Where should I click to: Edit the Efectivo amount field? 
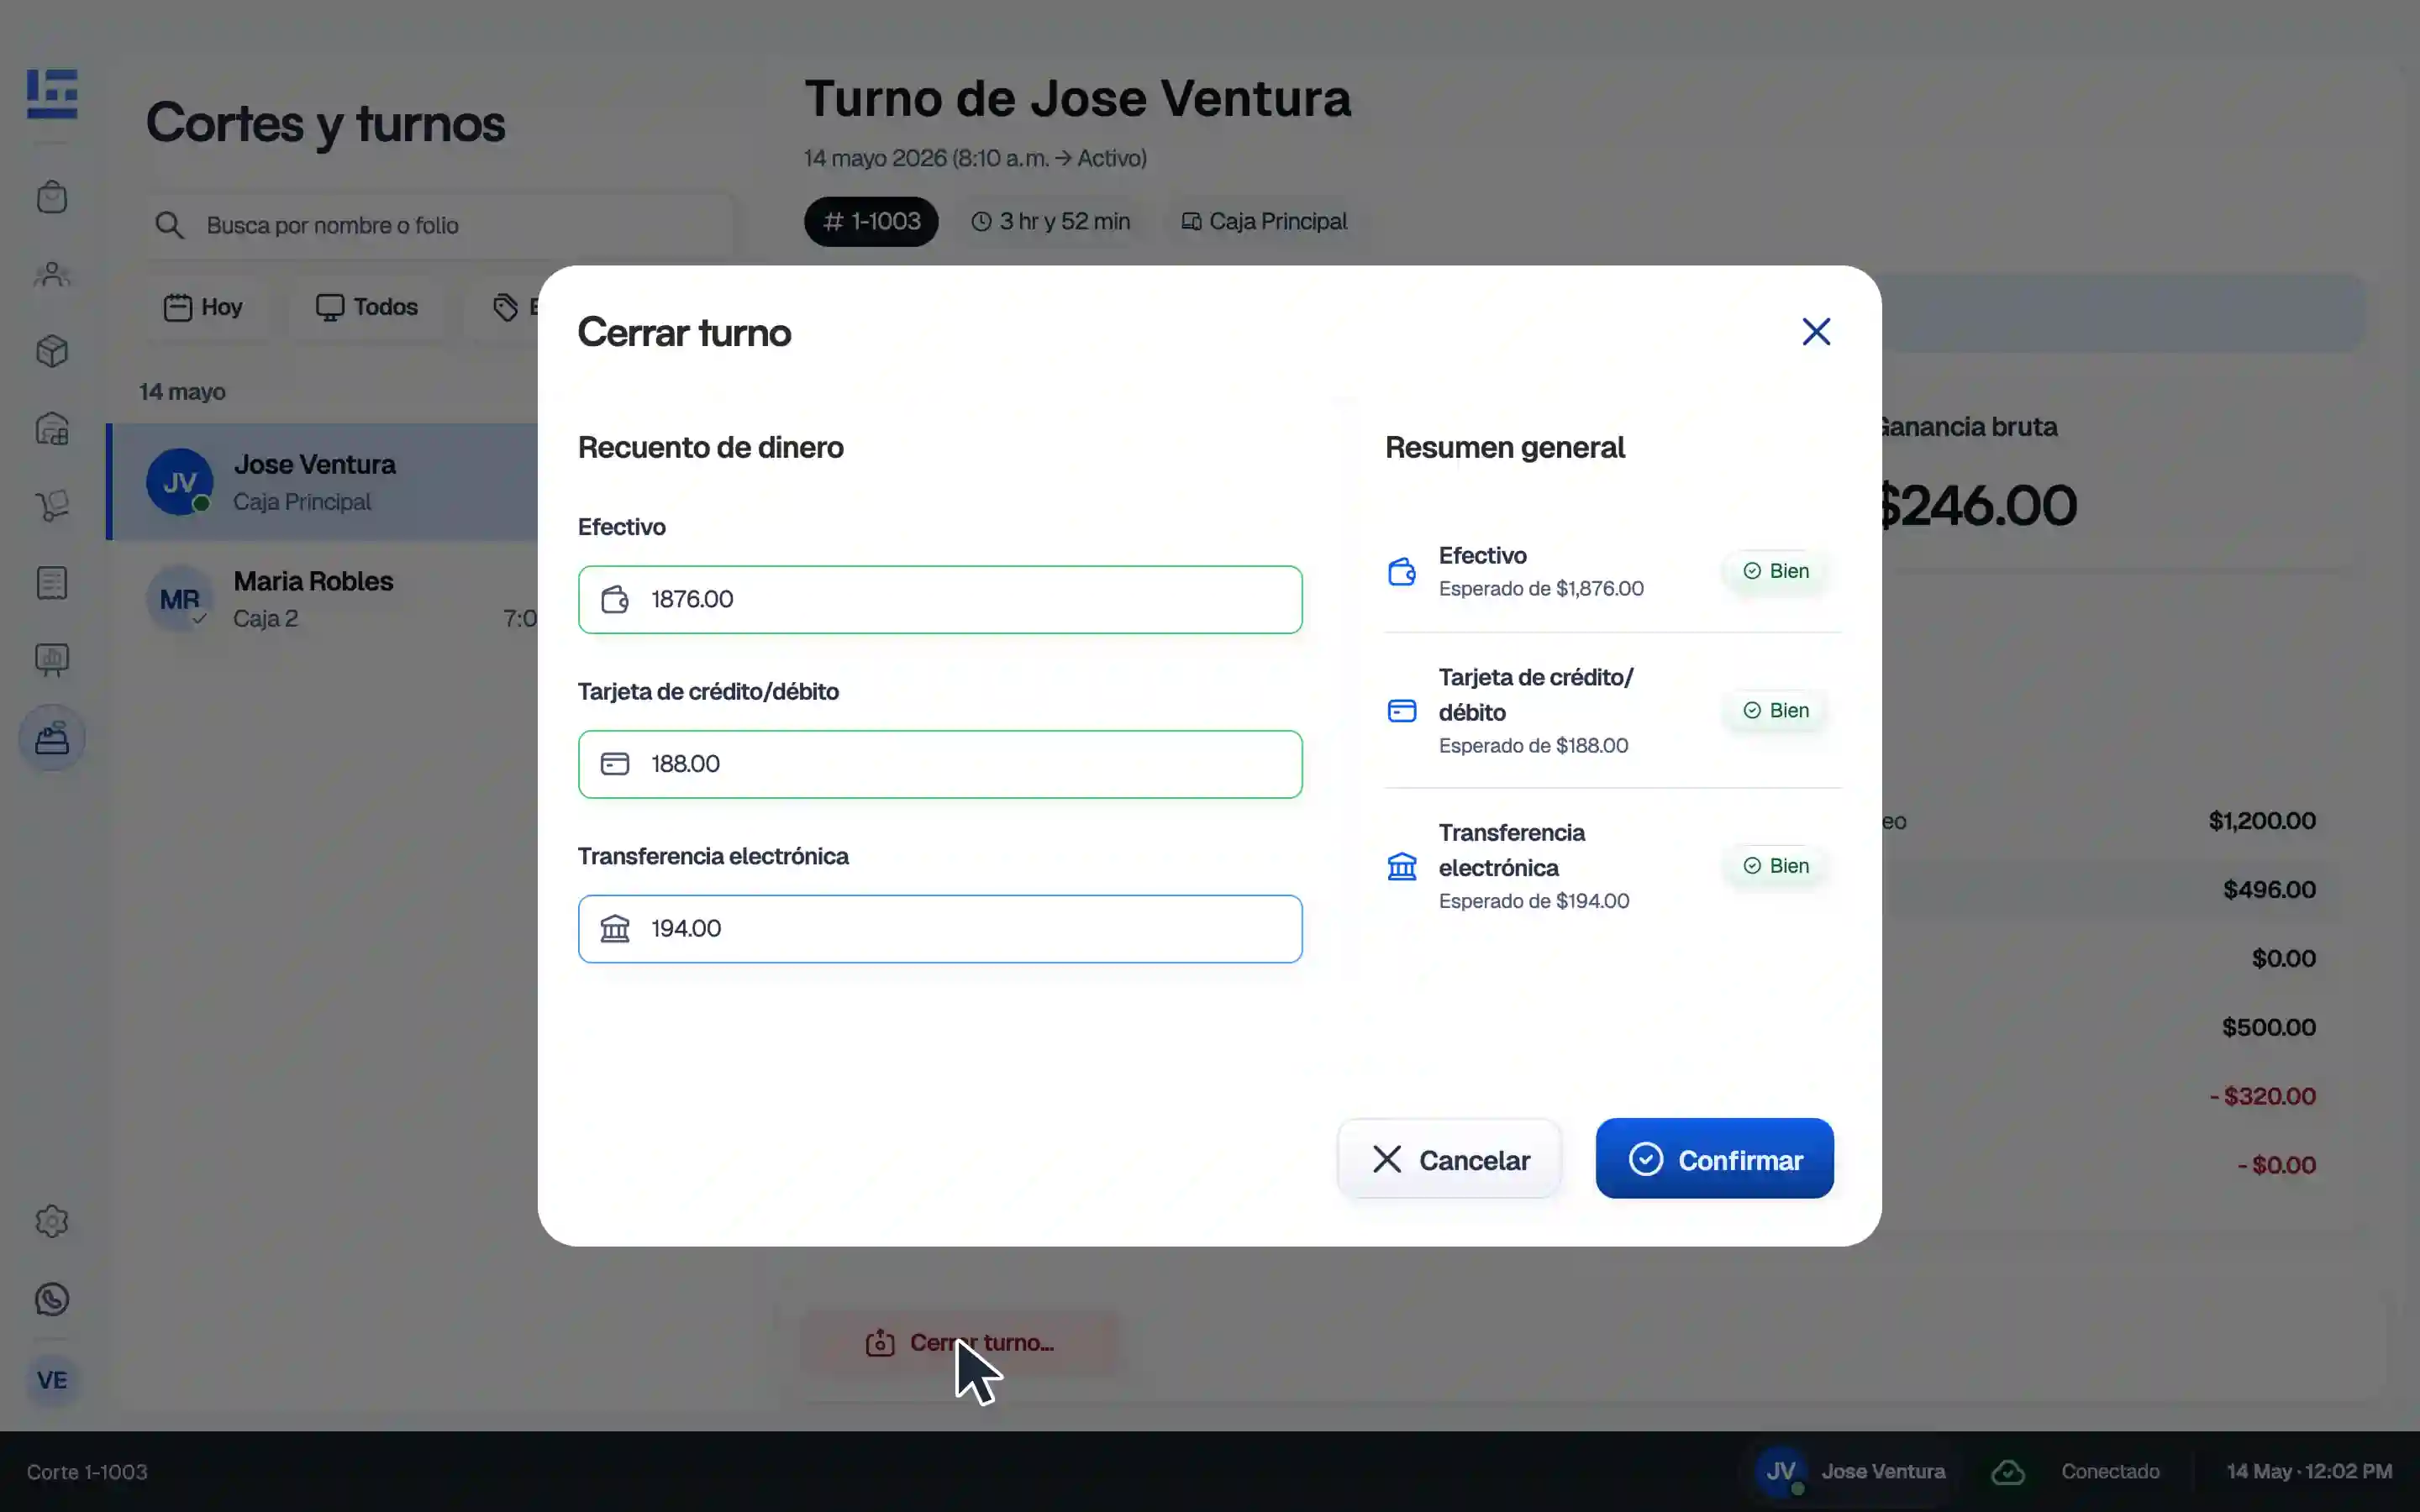tap(940, 600)
